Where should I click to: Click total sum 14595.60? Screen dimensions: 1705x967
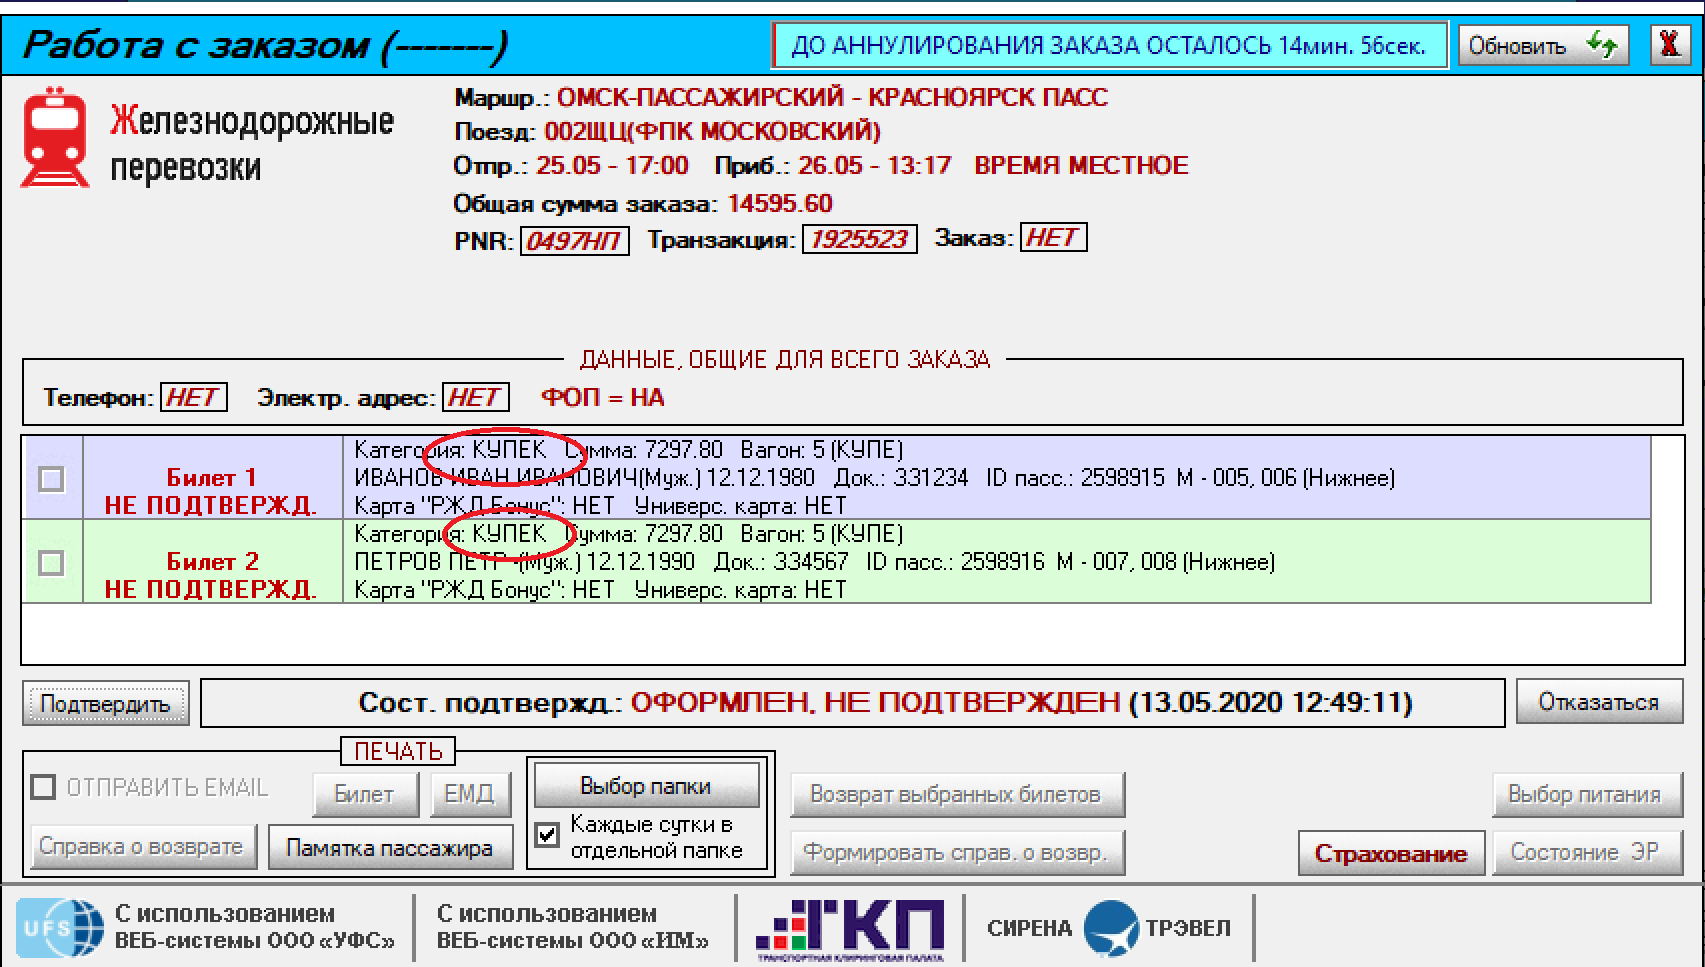click(x=780, y=204)
